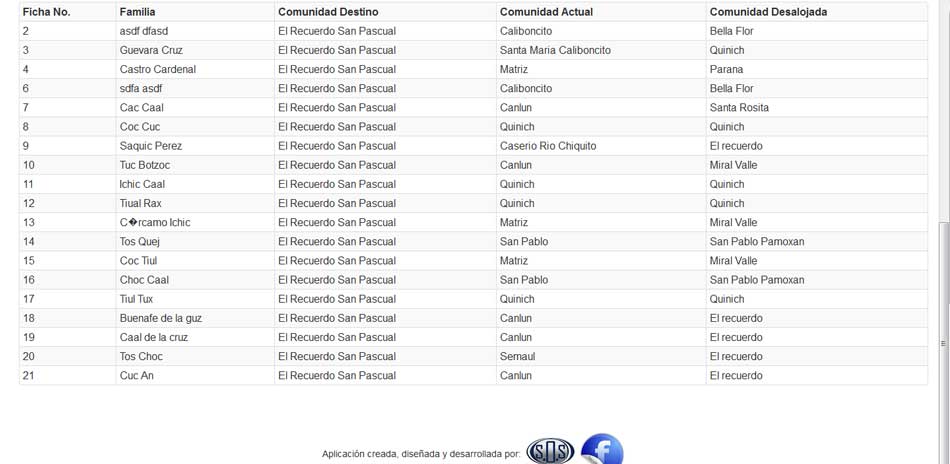Select Santa Maria Caliboncito cell
The width and height of the screenshot is (950, 464).
[x=601, y=50]
